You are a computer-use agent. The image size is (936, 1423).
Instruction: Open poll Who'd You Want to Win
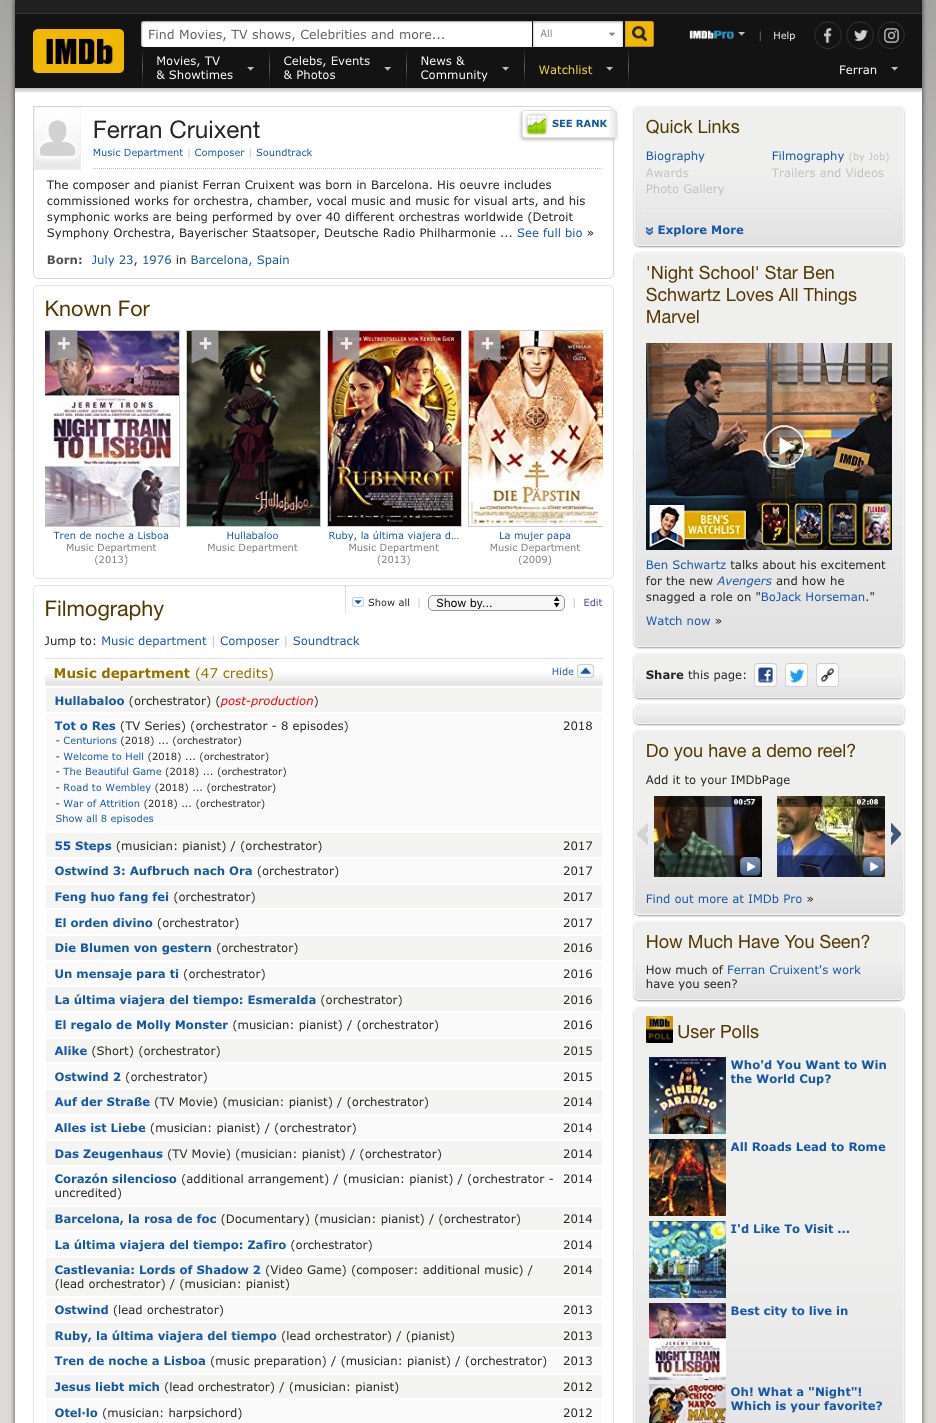click(x=808, y=1072)
